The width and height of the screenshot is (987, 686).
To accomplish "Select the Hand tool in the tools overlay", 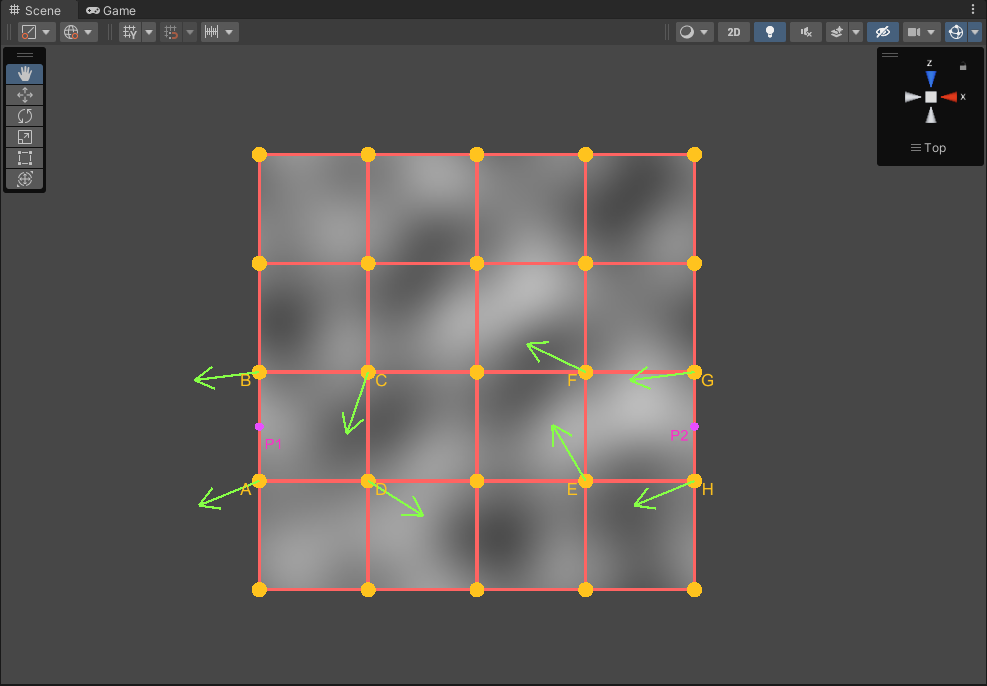I will [24, 73].
